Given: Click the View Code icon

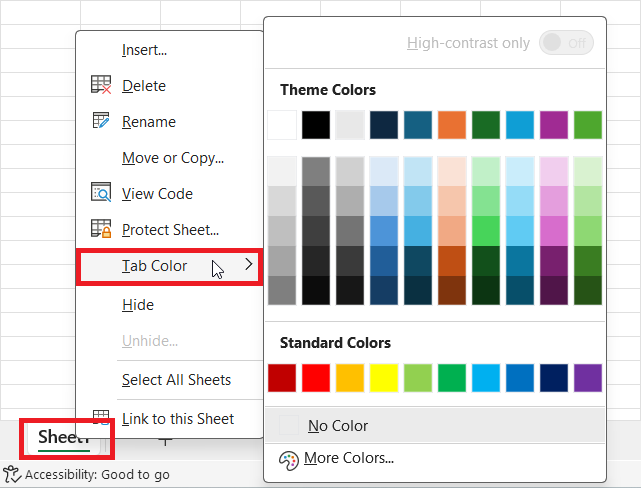Looking at the screenshot, I should 101,194.
